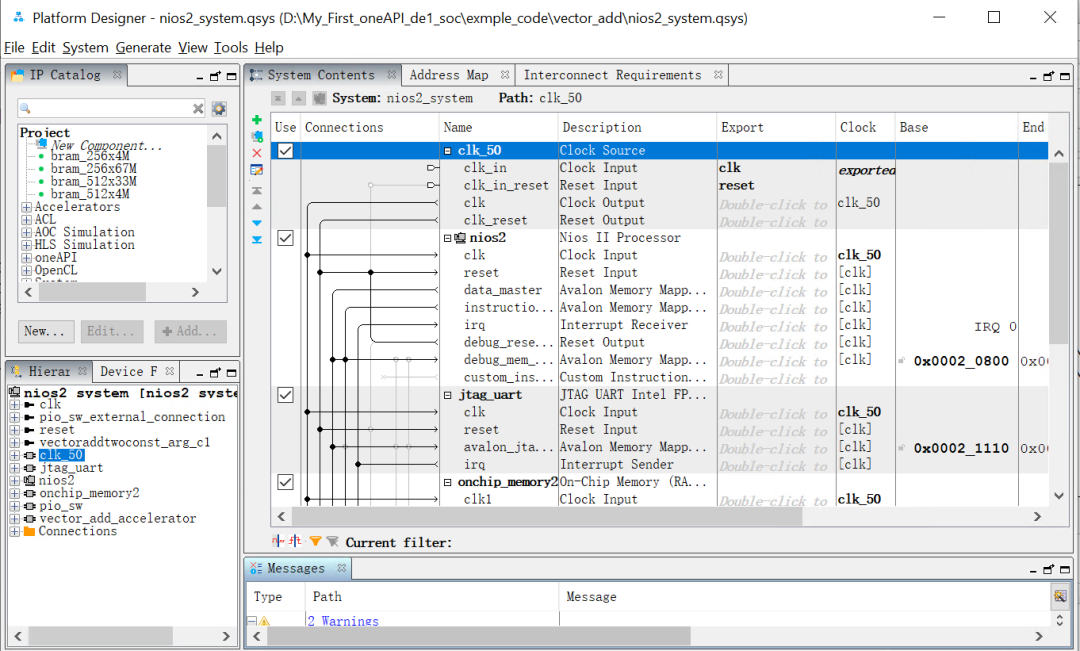1080x651 pixels.
Task: Detach the Messages panel
Action: (x=1048, y=570)
